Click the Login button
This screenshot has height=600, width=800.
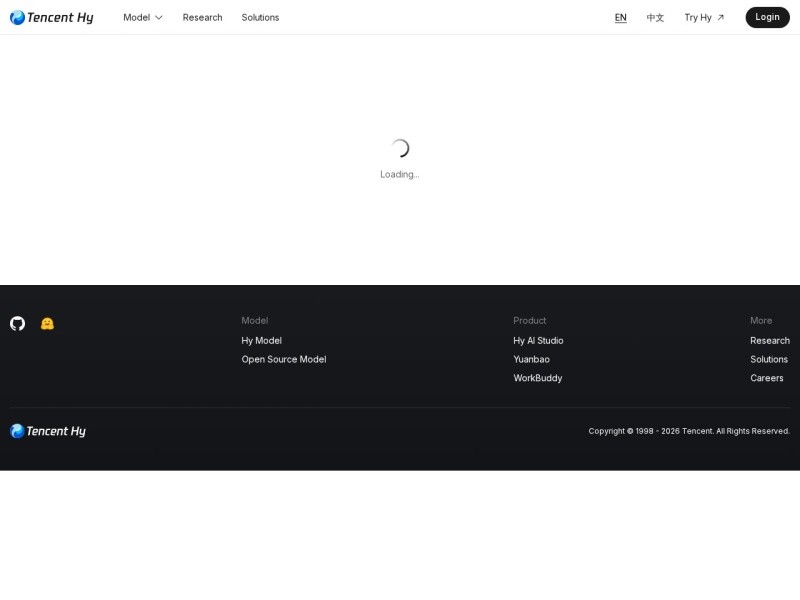(767, 17)
